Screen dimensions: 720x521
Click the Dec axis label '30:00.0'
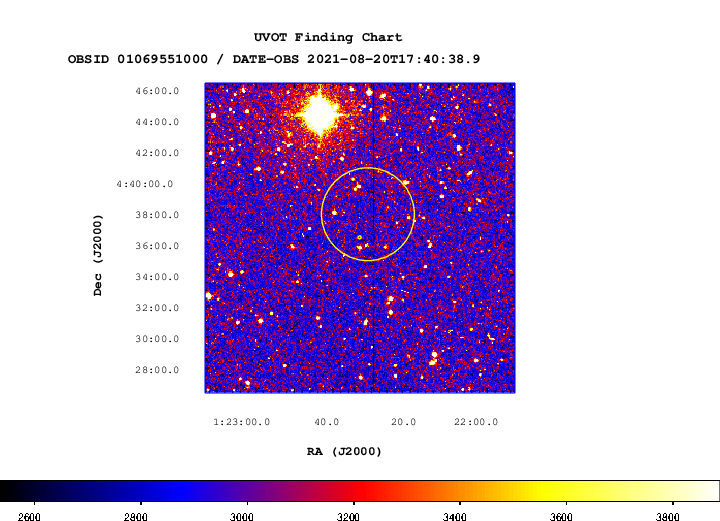[x=157, y=339]
